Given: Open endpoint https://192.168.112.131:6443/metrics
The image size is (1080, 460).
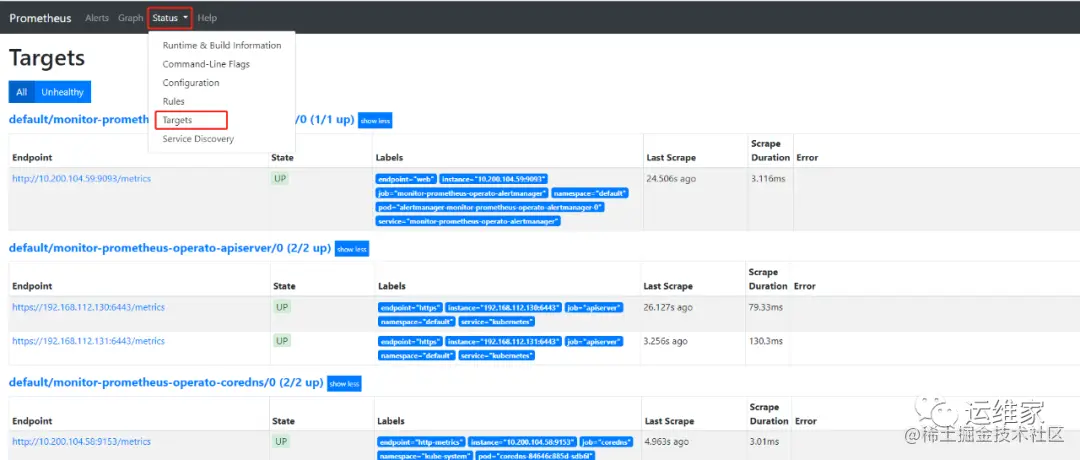Looking at the screenshot, I should [x=88, y=341].
